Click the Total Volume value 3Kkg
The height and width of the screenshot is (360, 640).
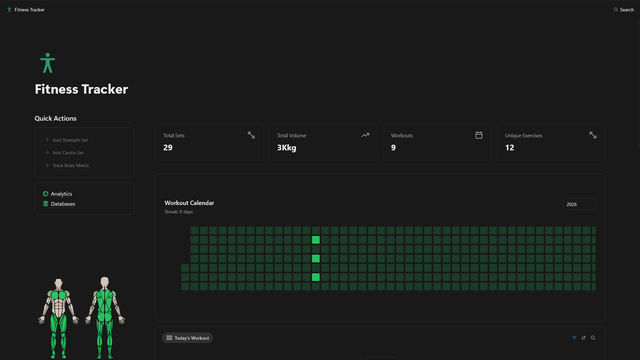[287, 148]
